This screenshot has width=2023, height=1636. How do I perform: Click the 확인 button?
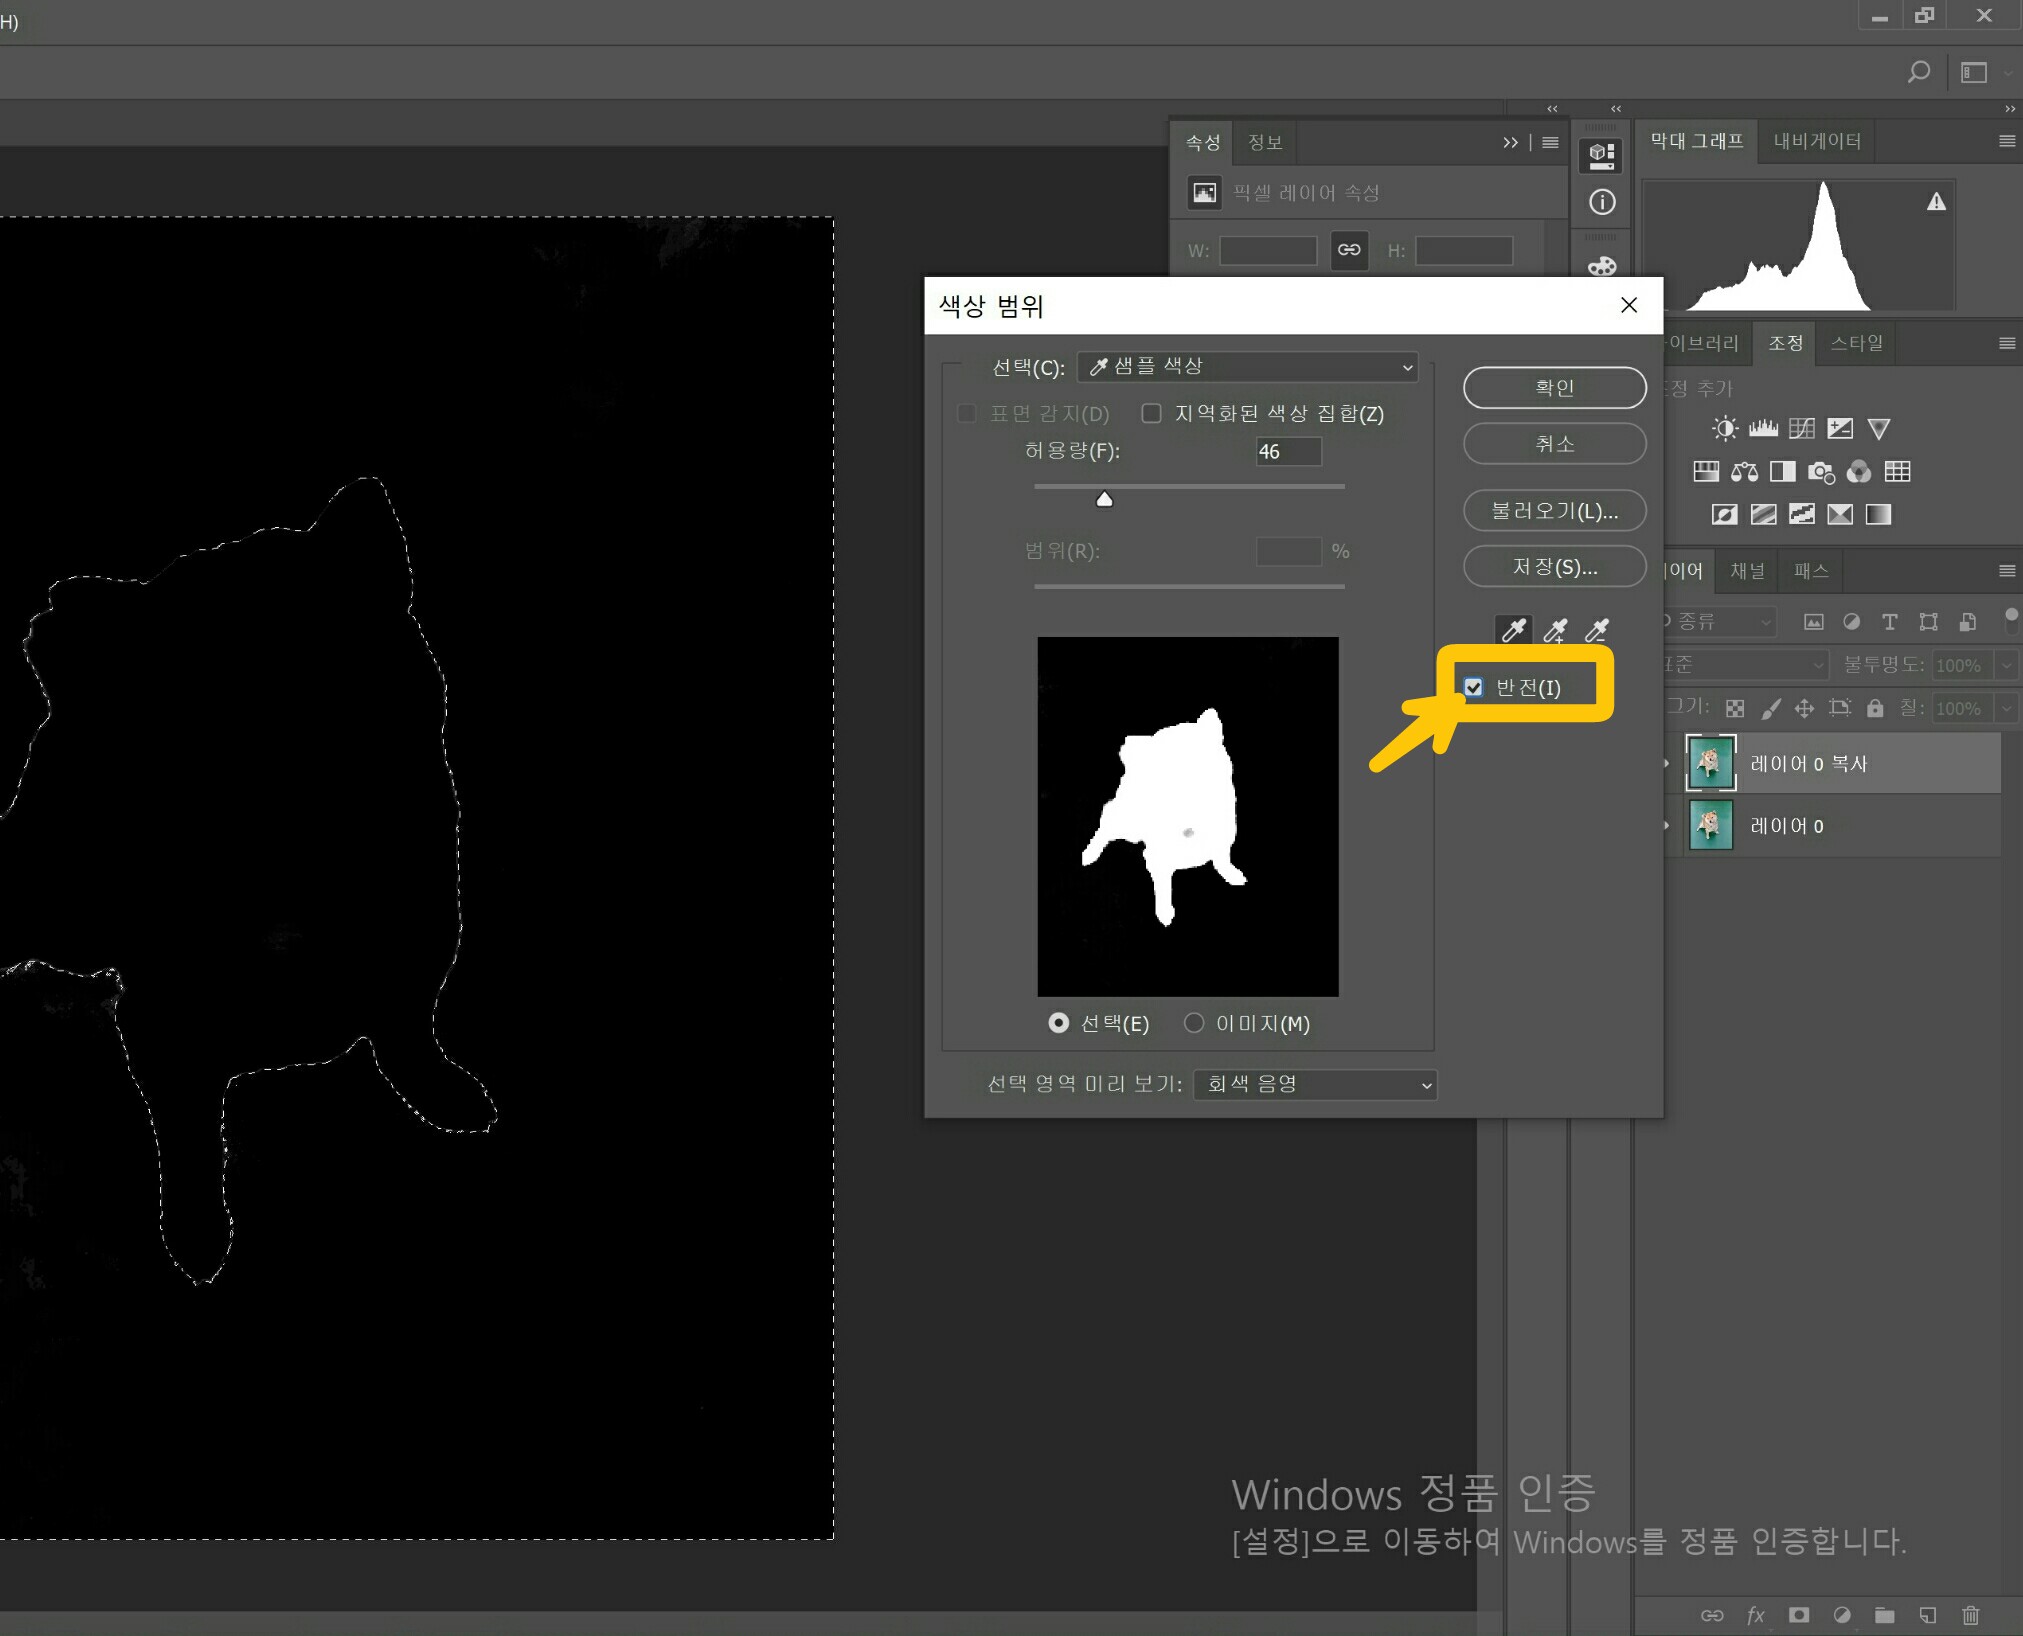pos(1554,388)
